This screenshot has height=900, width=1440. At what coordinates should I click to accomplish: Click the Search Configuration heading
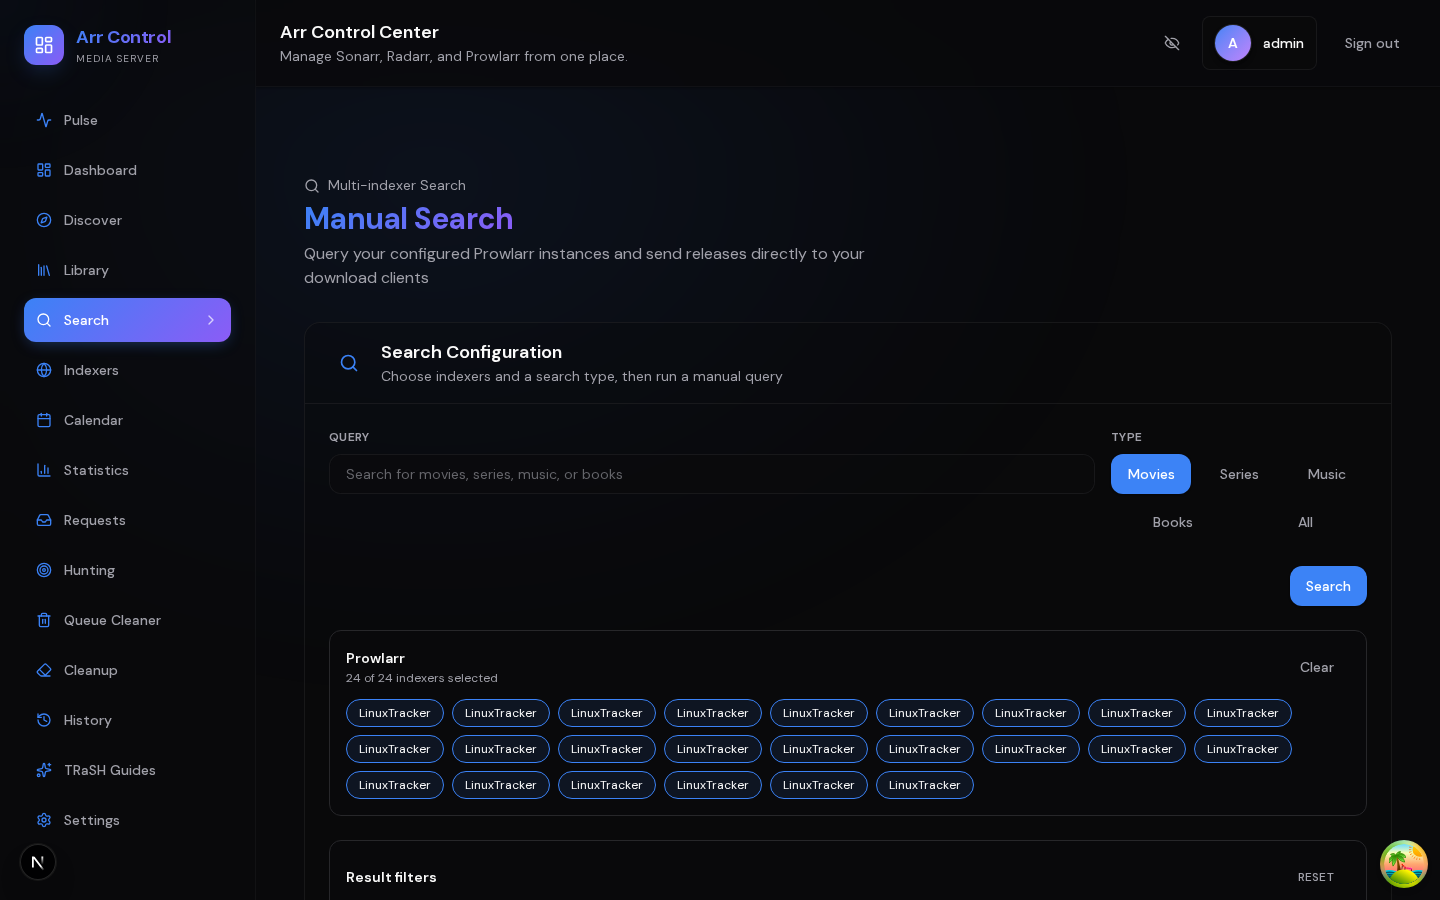(x=471, y=352)
